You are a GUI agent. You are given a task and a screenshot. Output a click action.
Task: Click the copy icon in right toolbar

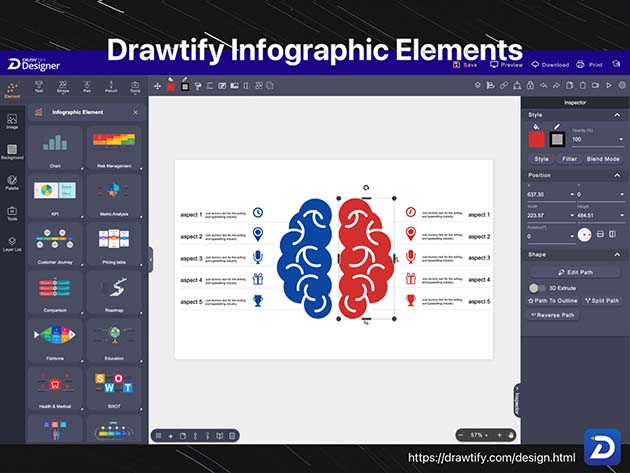(569, 85)
